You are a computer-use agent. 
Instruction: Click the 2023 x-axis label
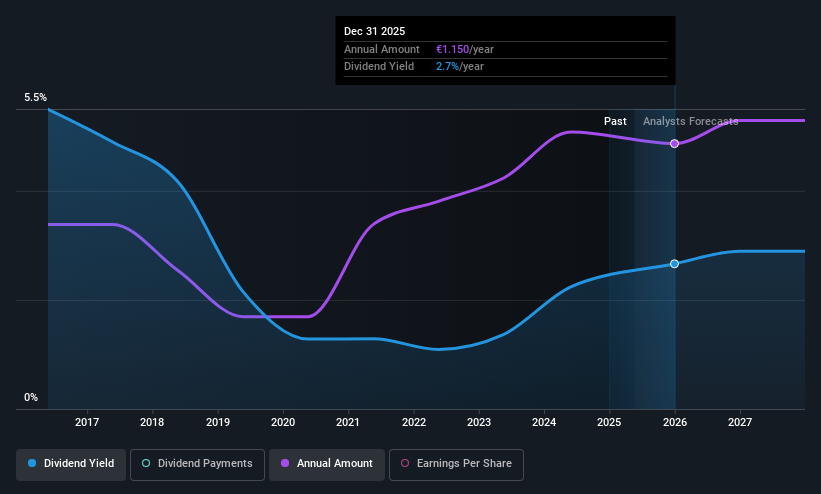479,422
